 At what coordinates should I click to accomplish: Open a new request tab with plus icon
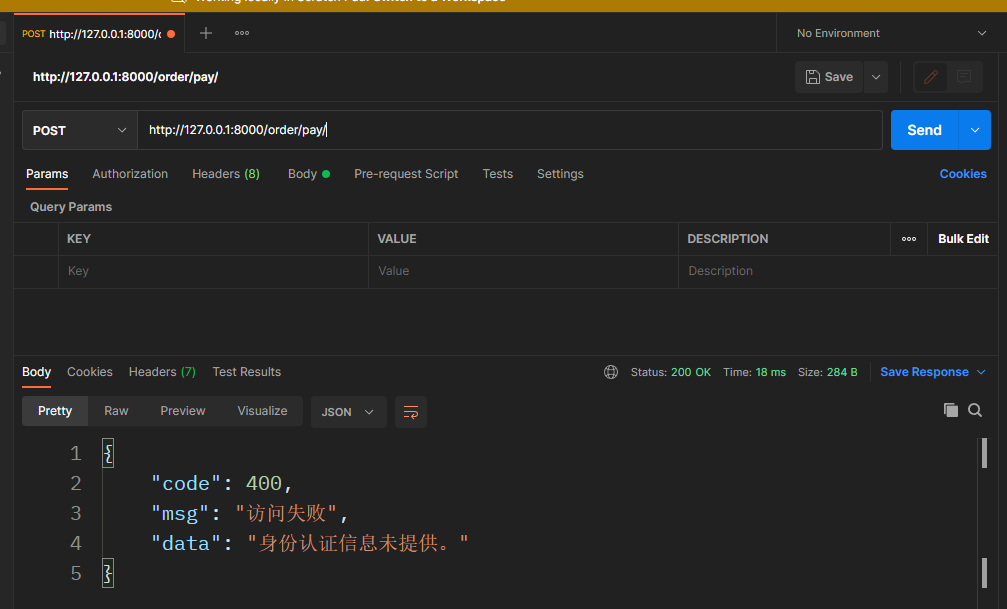click(x=206, y=33)
